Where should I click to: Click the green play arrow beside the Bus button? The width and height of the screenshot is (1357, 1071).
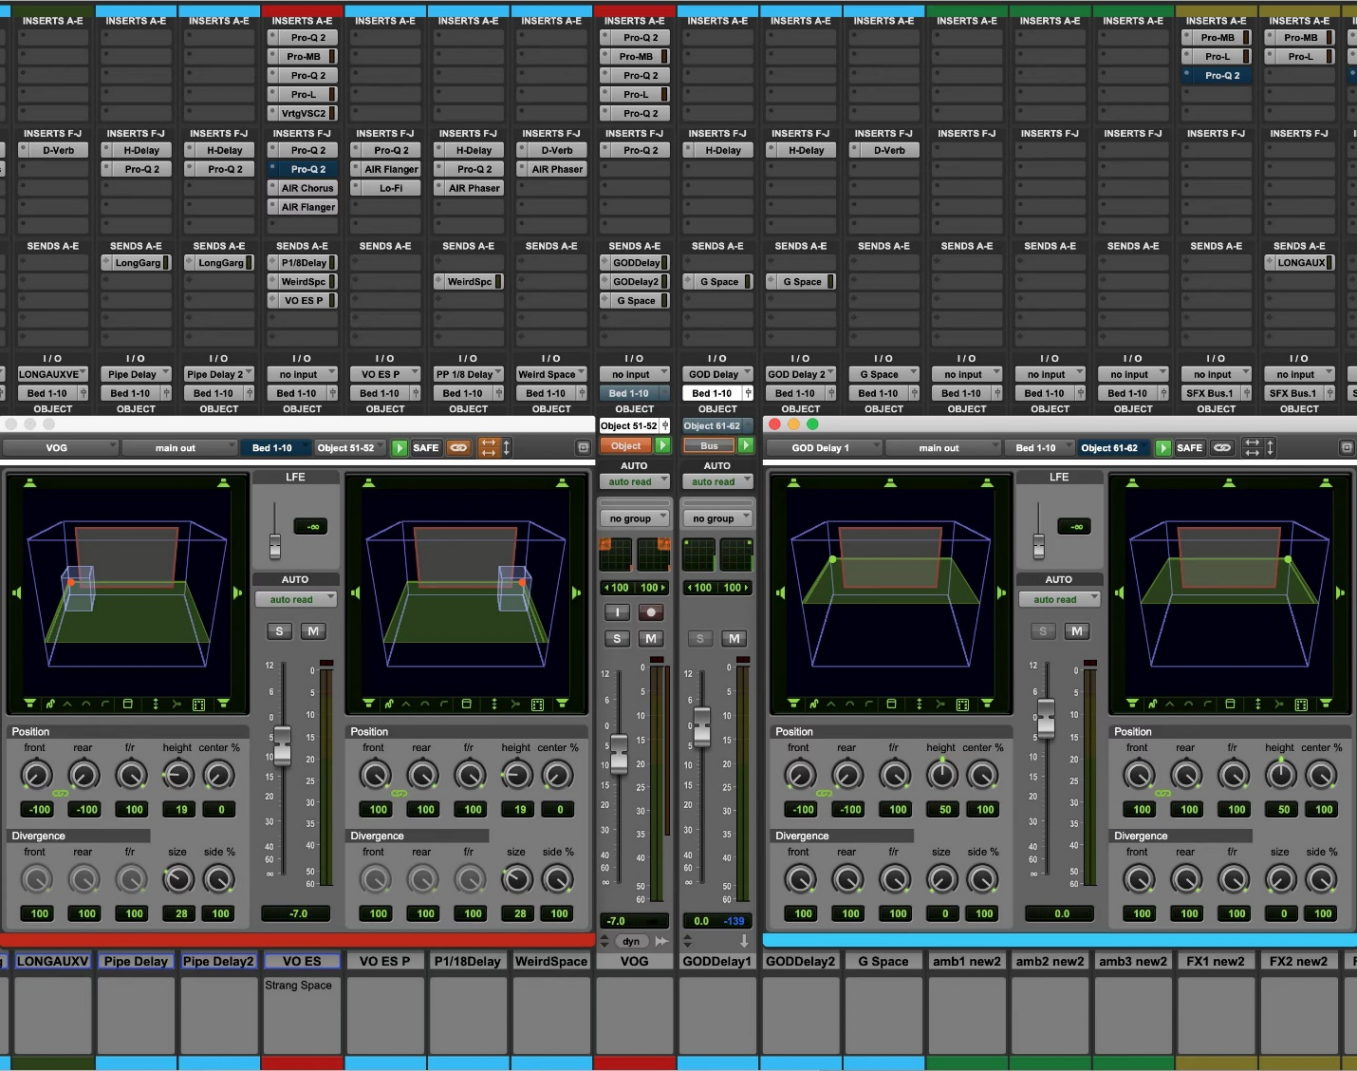(x=745, y=446)
